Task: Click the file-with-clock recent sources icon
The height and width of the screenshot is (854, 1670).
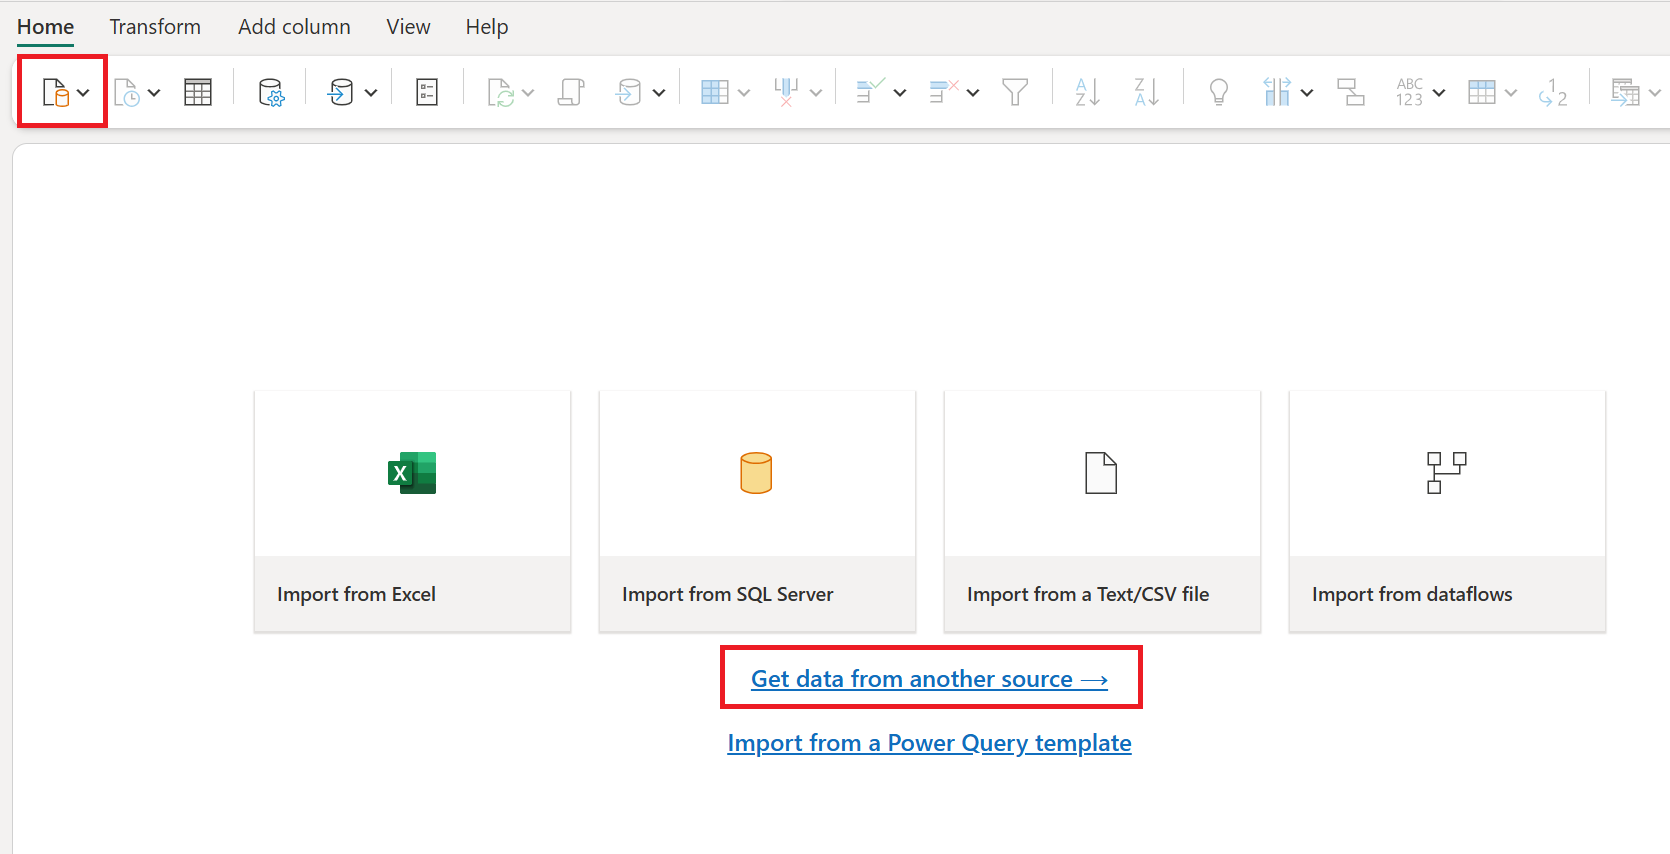Action: [x=127, y=93]
